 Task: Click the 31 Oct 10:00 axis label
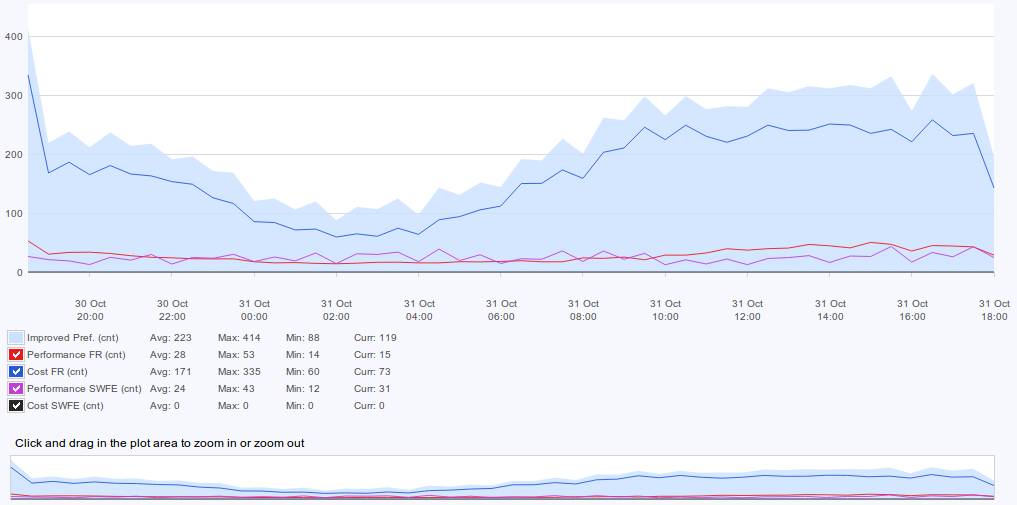pyautogui.click(x=665, y=310)
